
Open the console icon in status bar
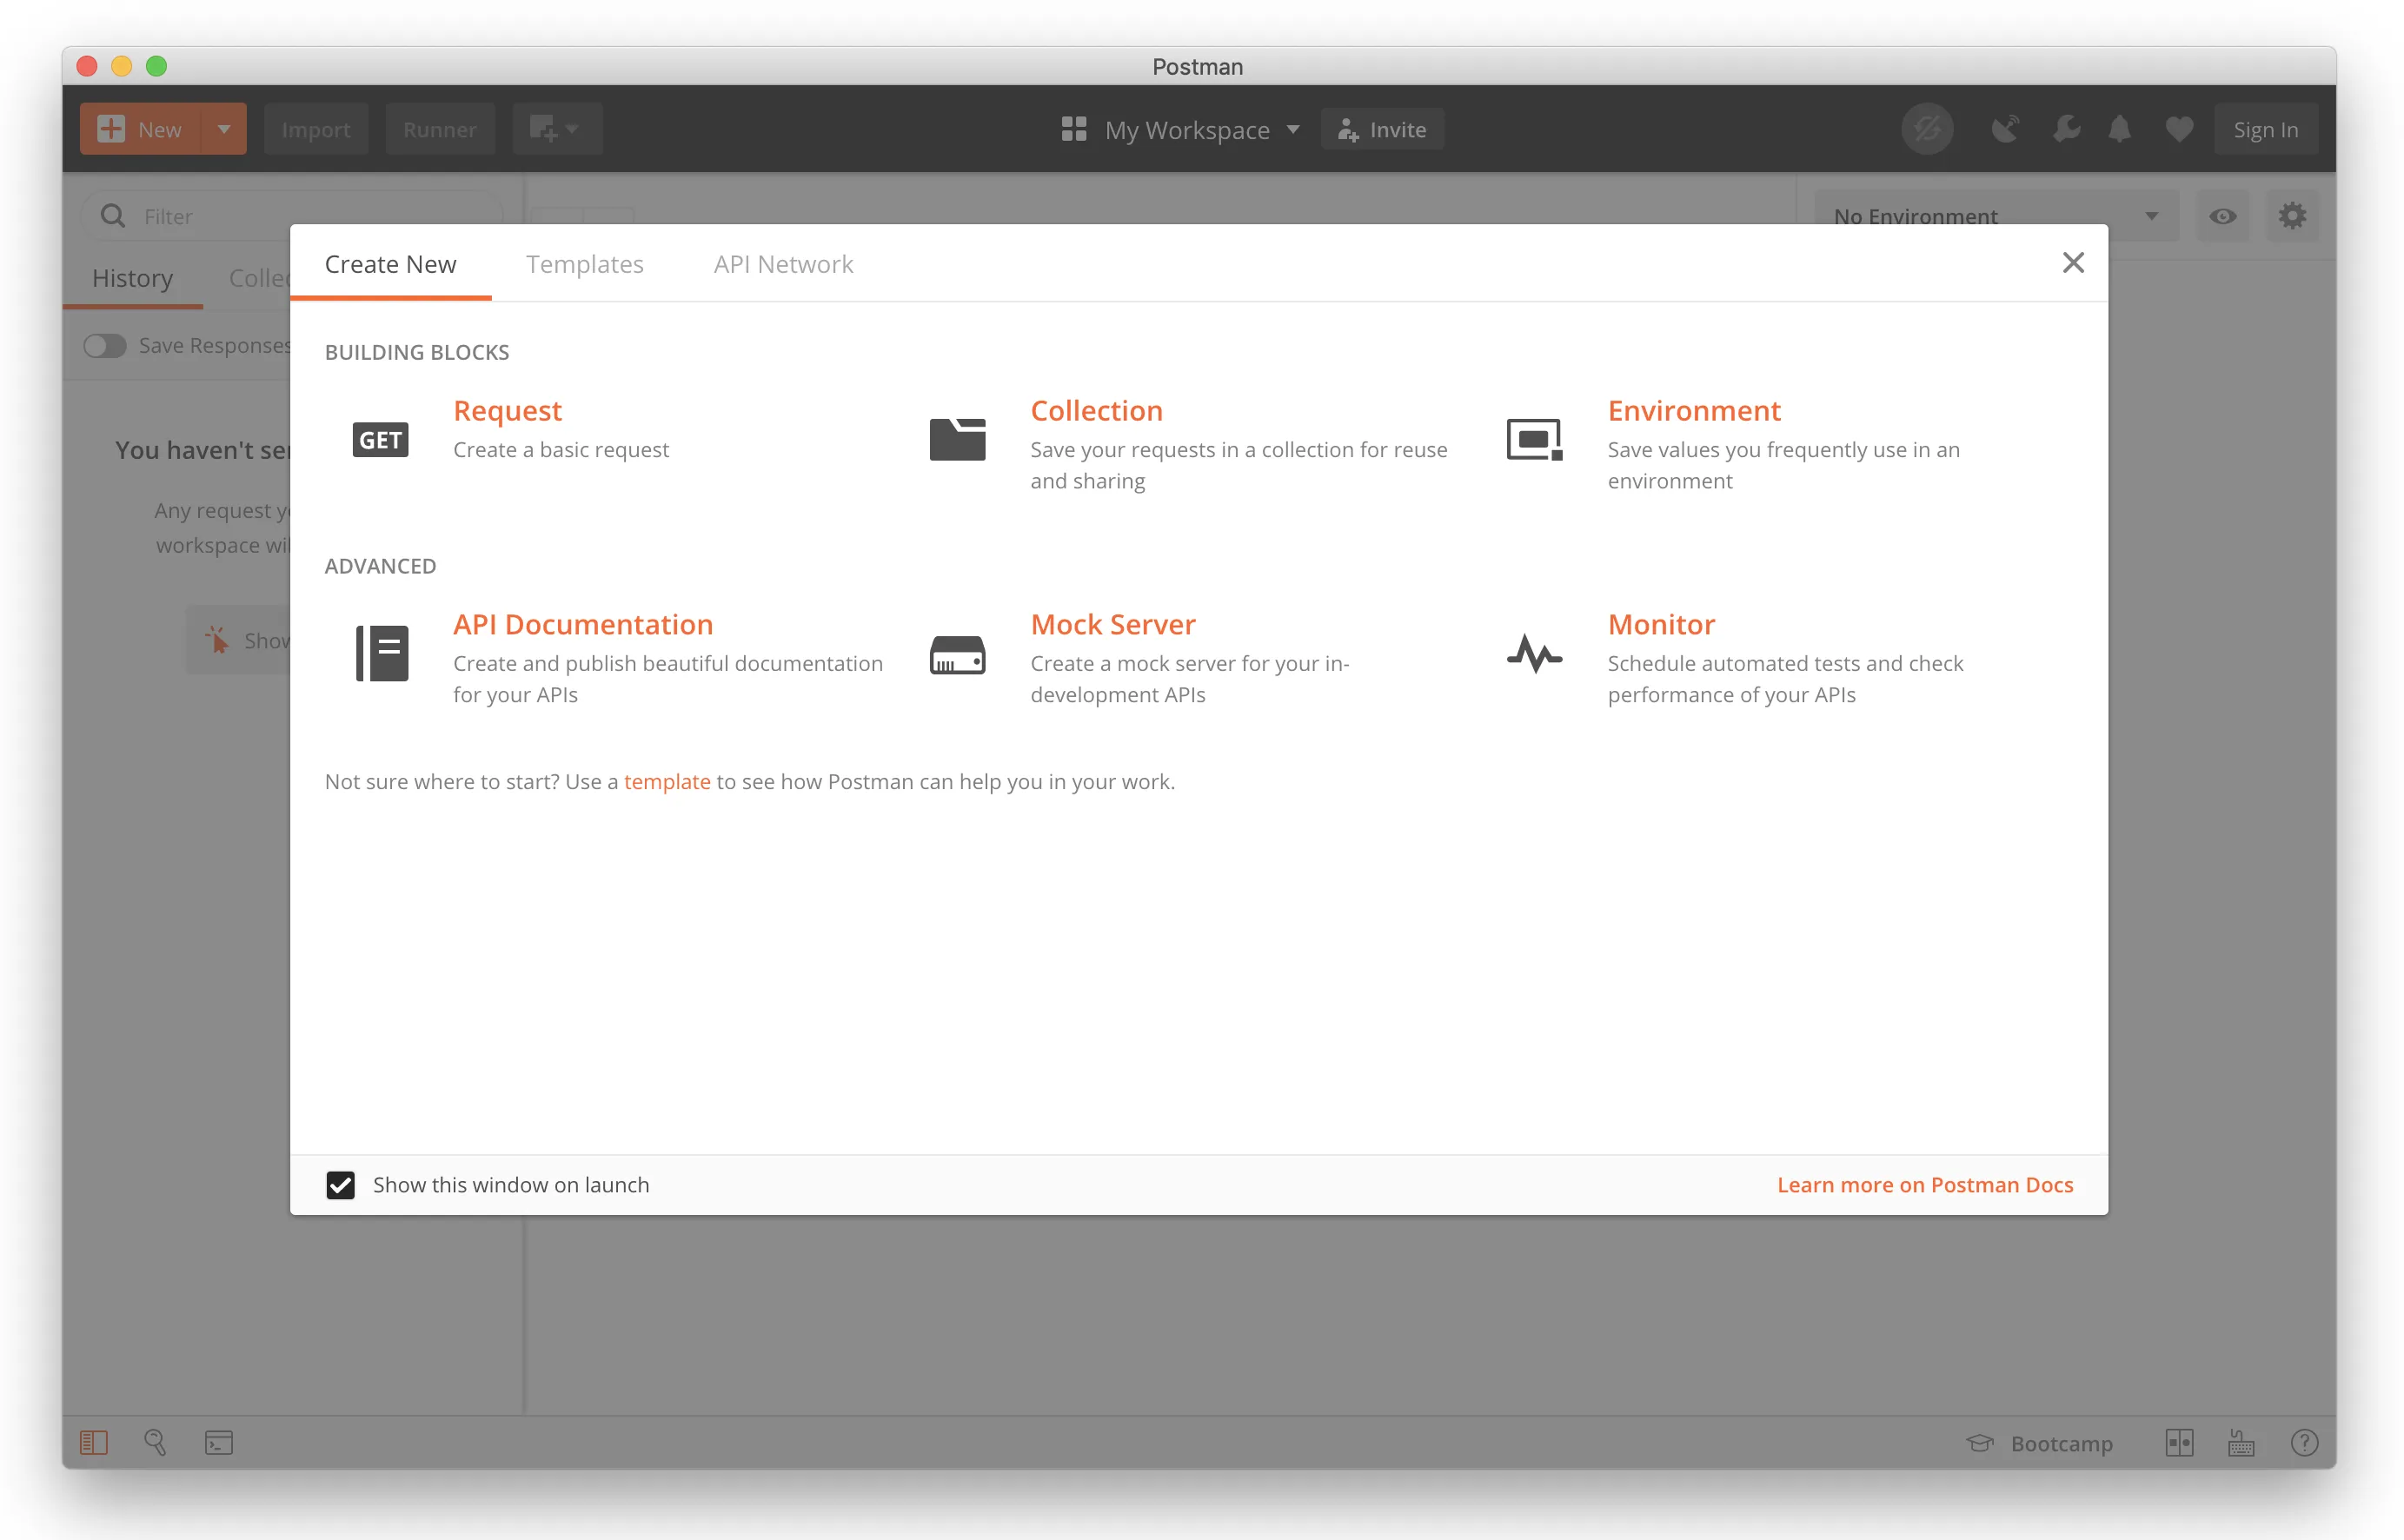(x=219, y=1443)
